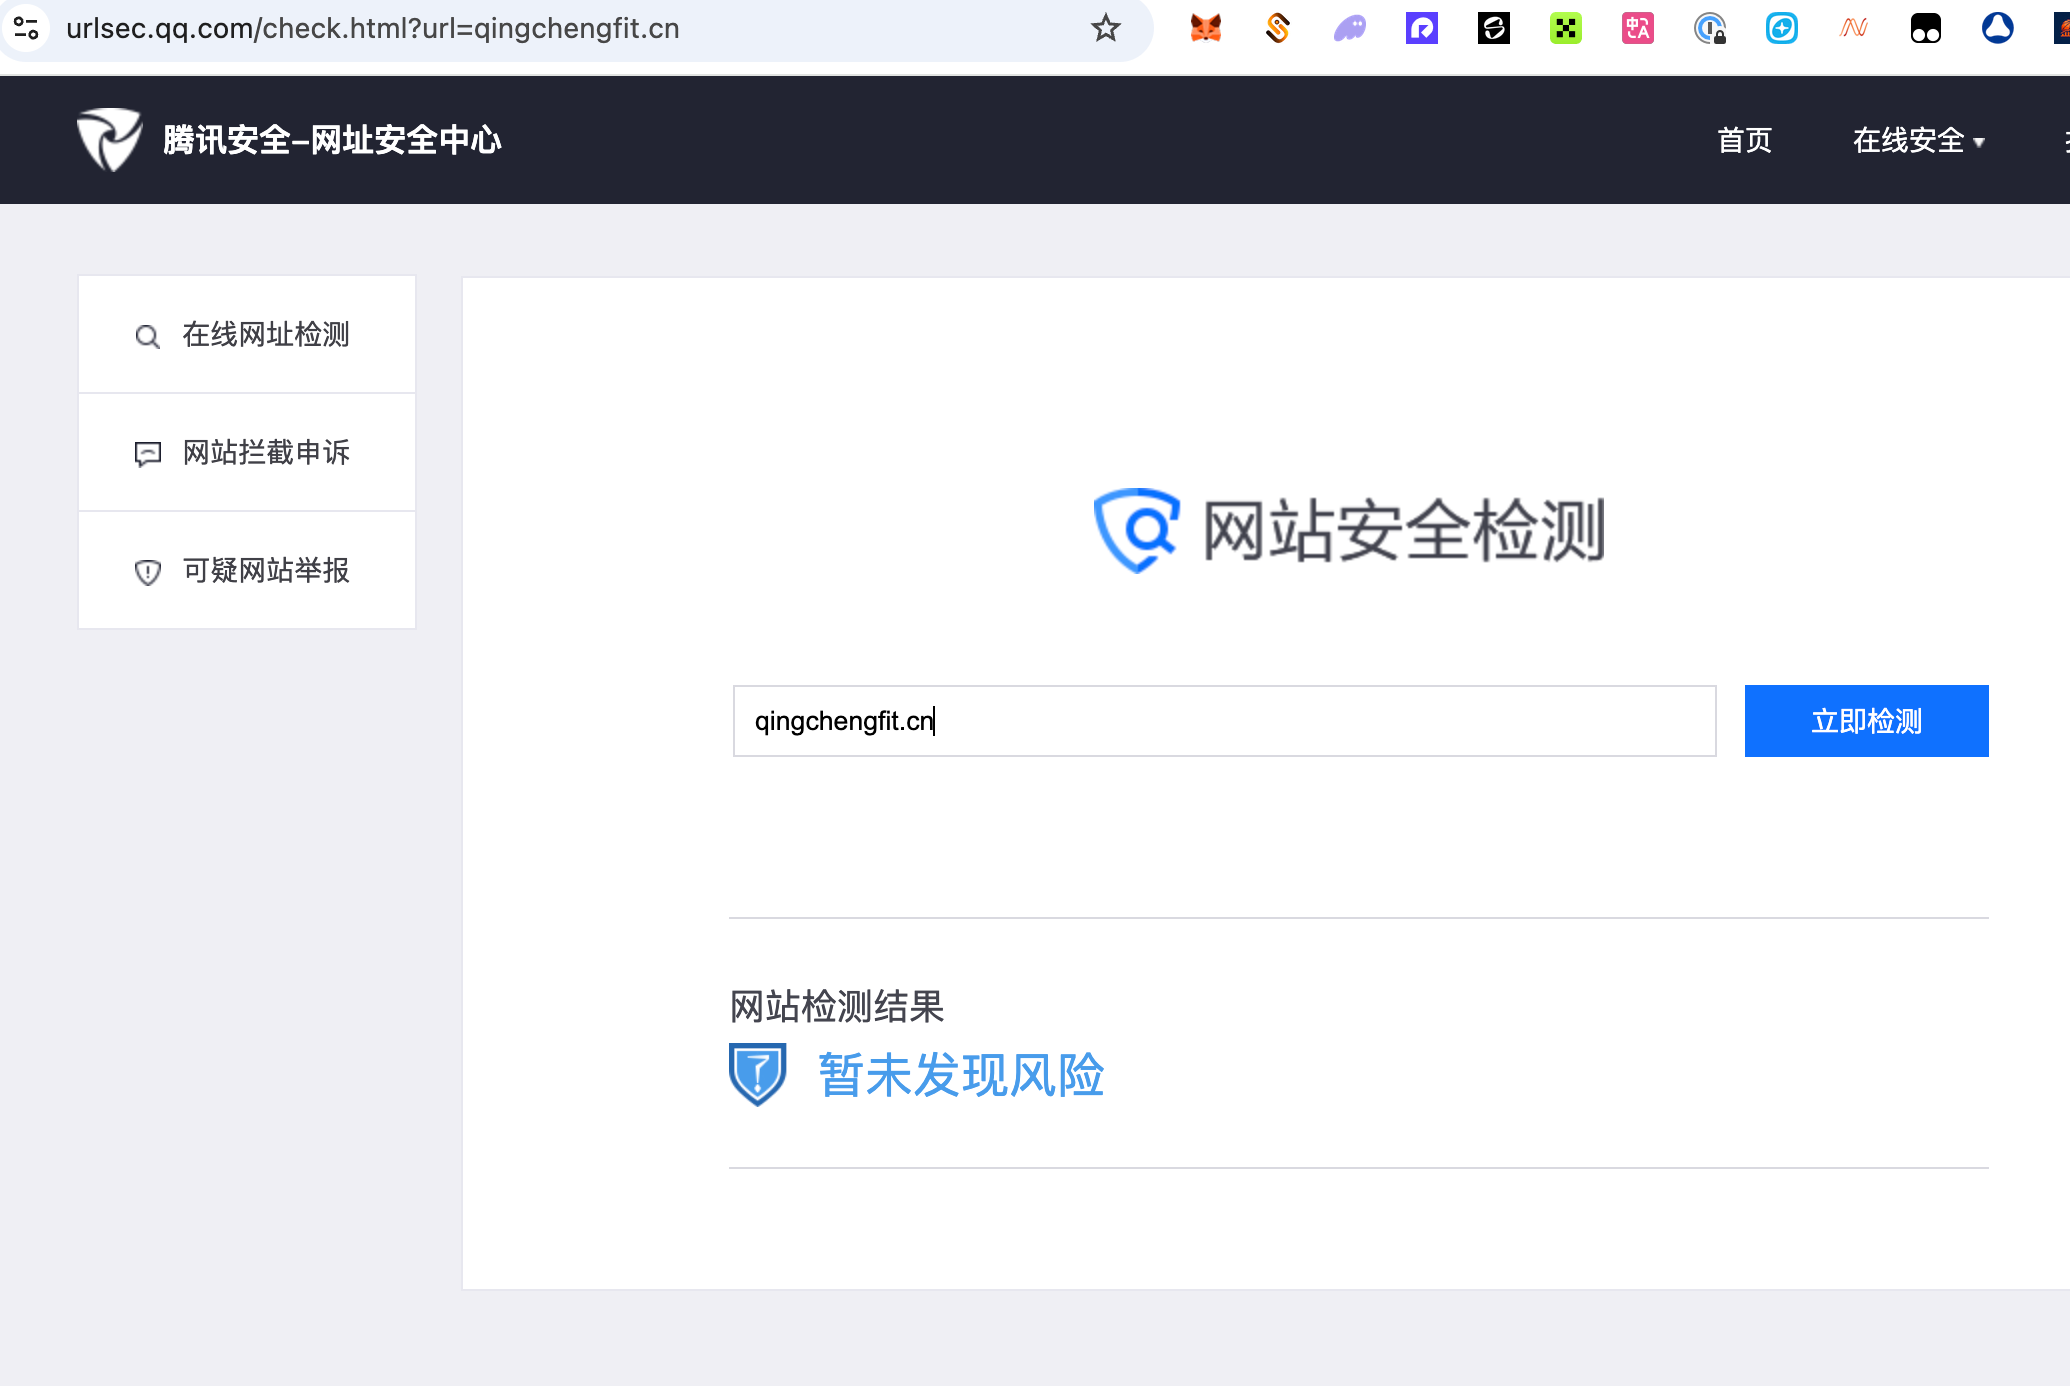Click the pink translate extension icon
The width and height of the screenshot is (2070, 1386).
coord(1637,28)
